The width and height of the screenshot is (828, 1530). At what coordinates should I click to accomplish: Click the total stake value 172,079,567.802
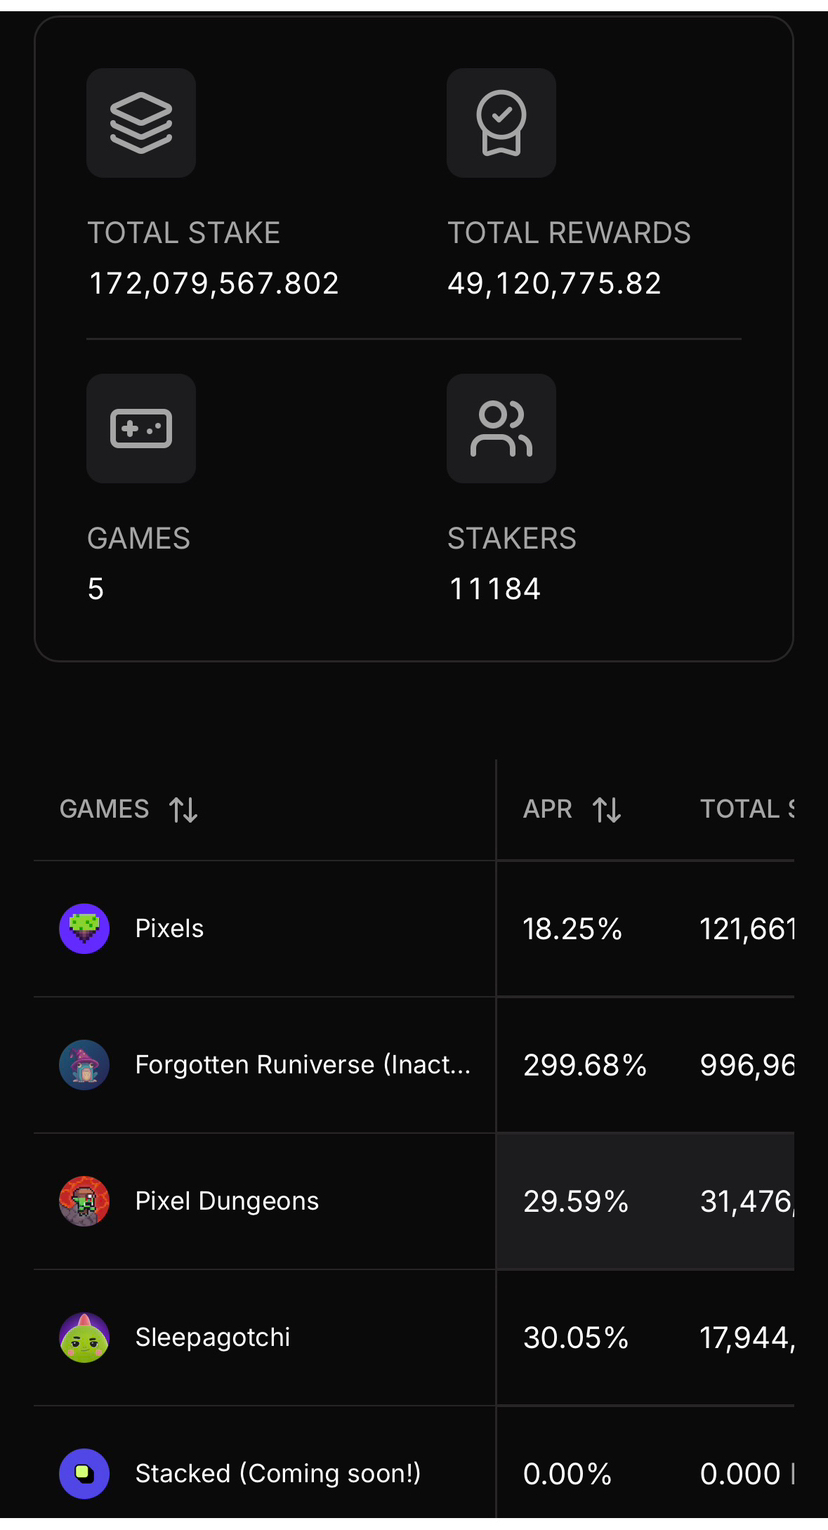coord(214,283)
